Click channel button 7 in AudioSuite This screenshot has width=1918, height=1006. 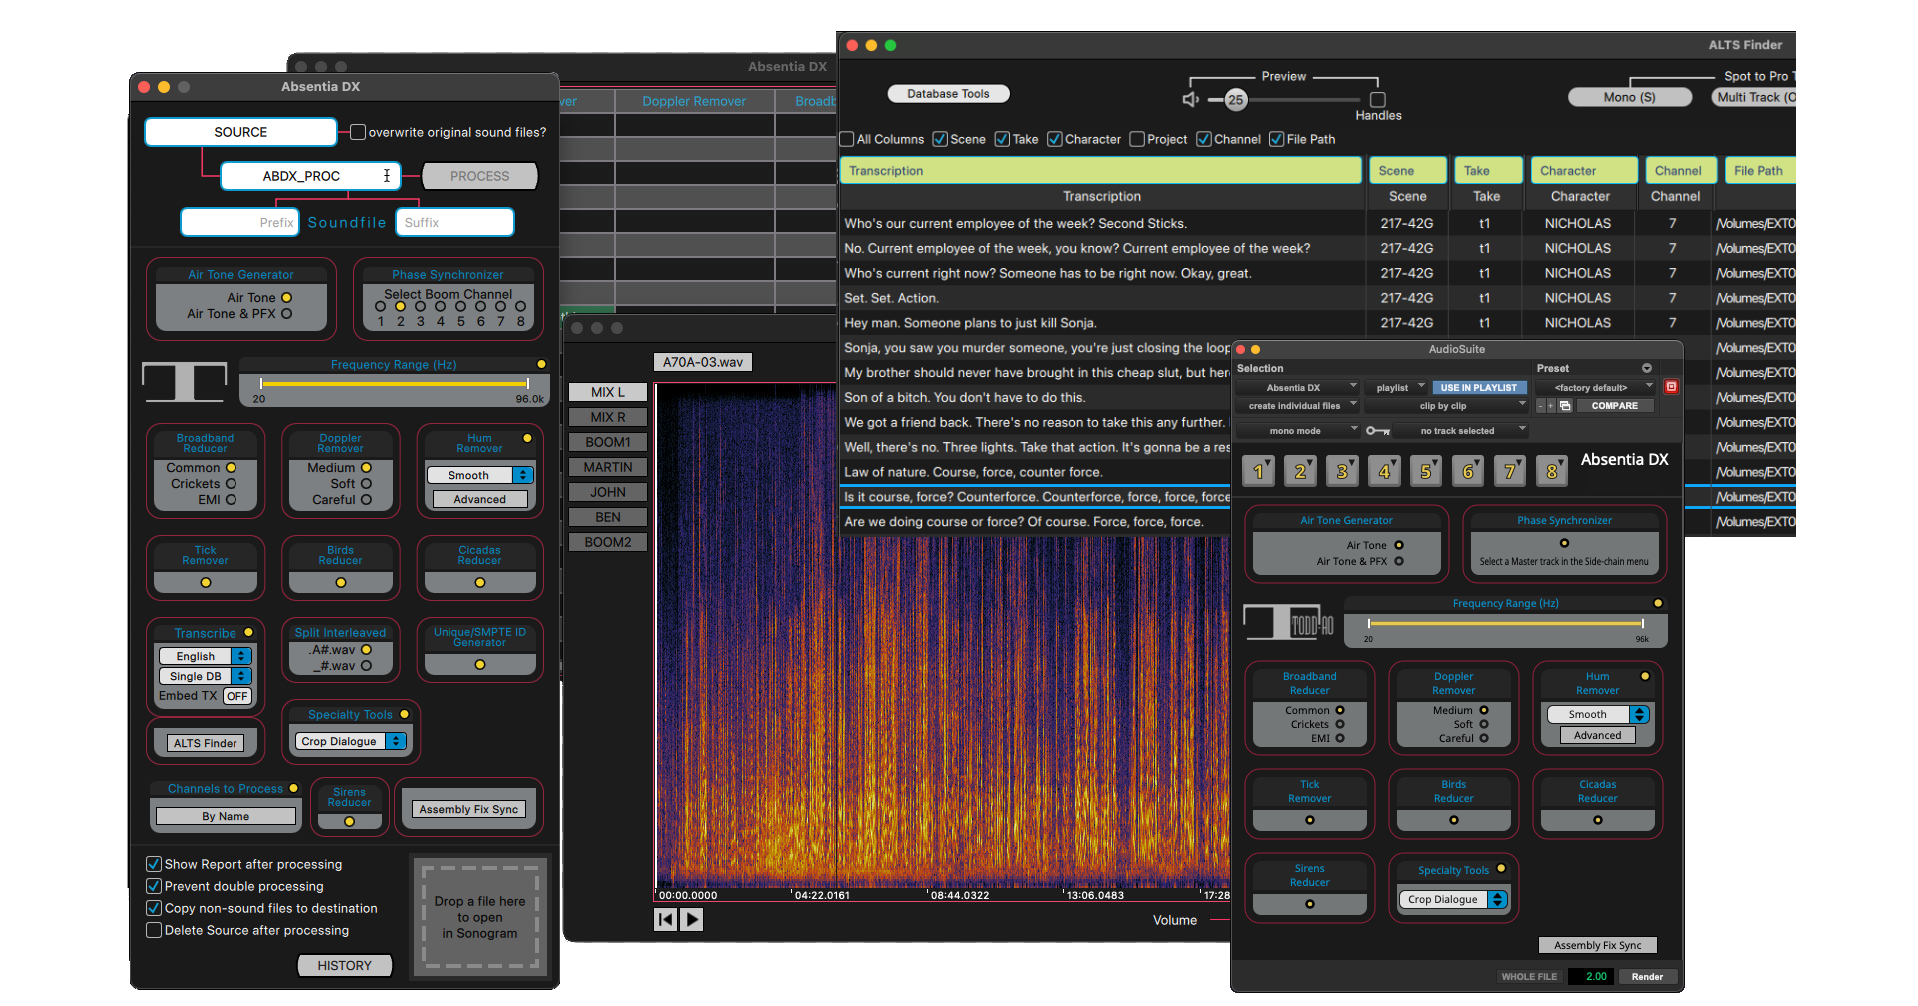pyautogui.click(x=1510, y=470)
